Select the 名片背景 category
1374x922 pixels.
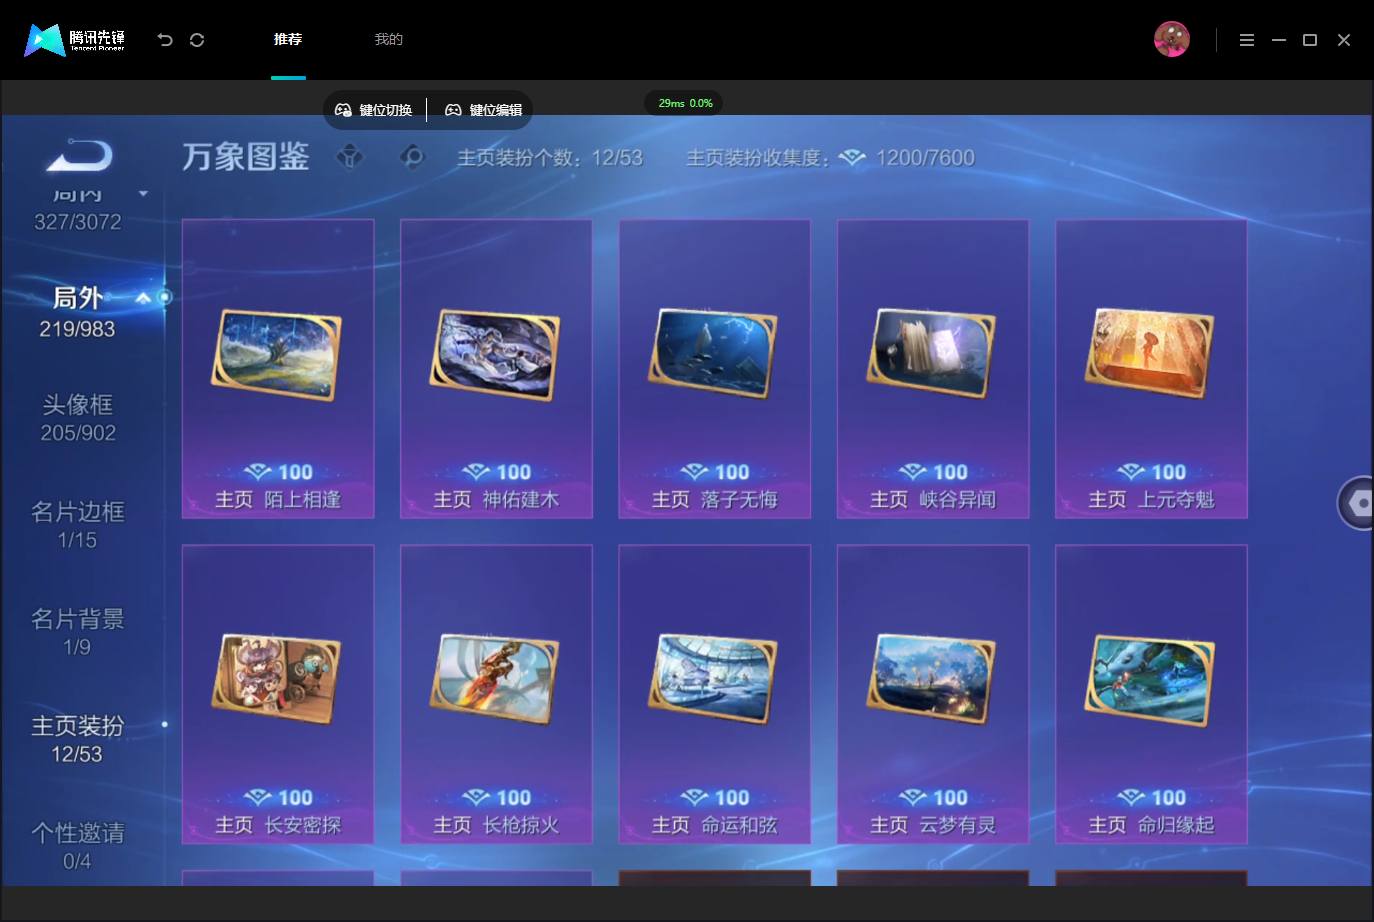coord(78,632)
